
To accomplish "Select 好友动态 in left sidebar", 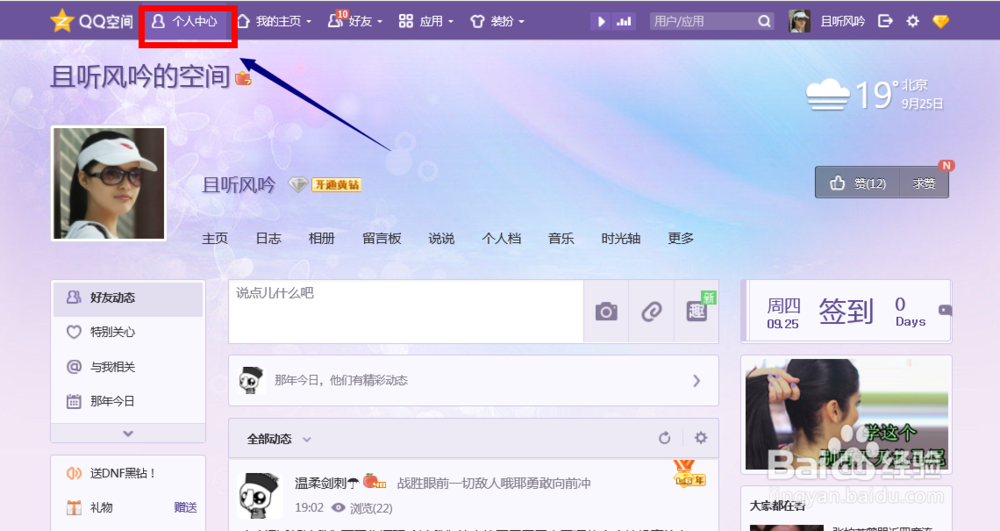I will 128,298.
